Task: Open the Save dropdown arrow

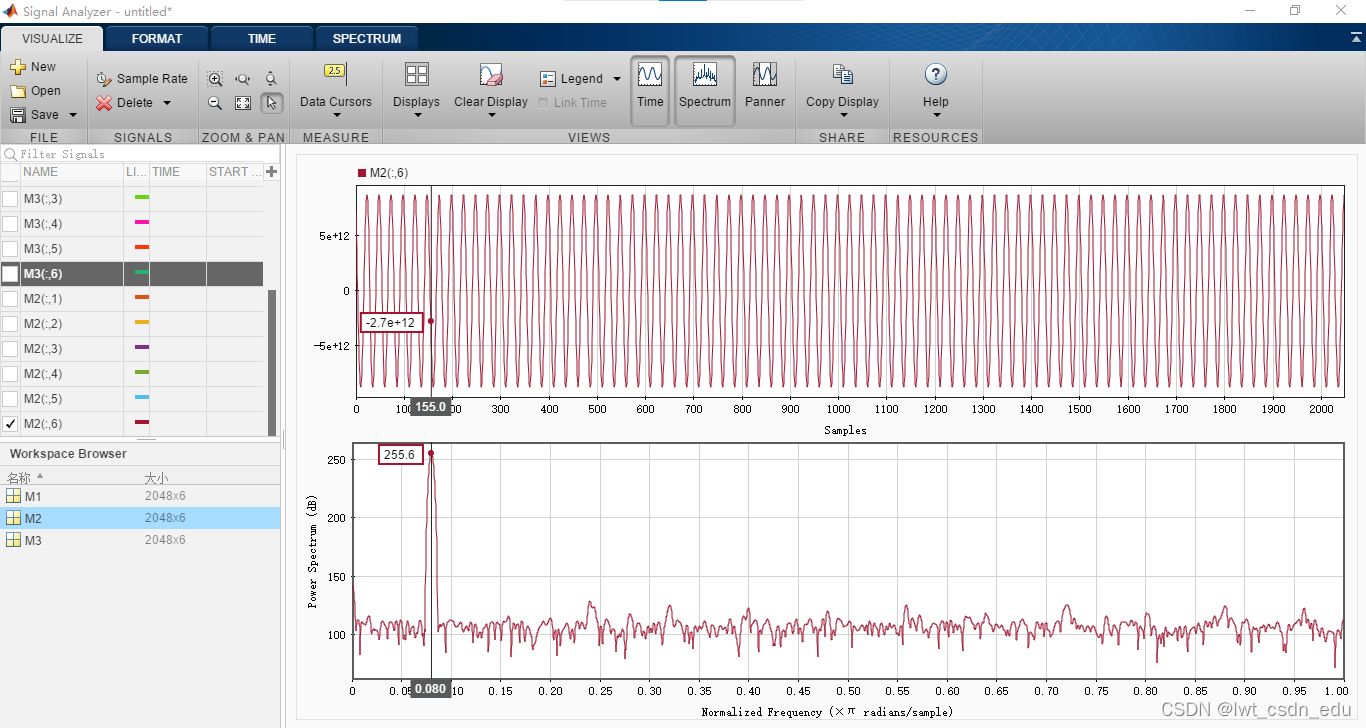Action: click(73, 115)
